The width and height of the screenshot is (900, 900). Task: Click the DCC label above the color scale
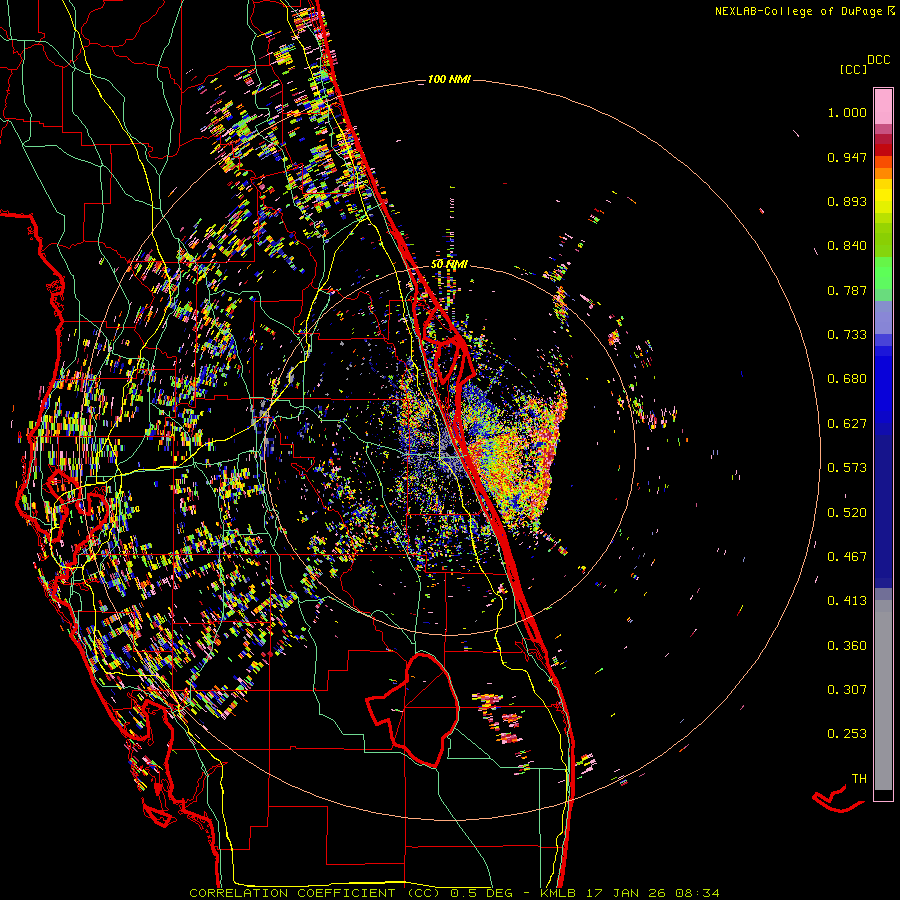click(x=879, y=60)
